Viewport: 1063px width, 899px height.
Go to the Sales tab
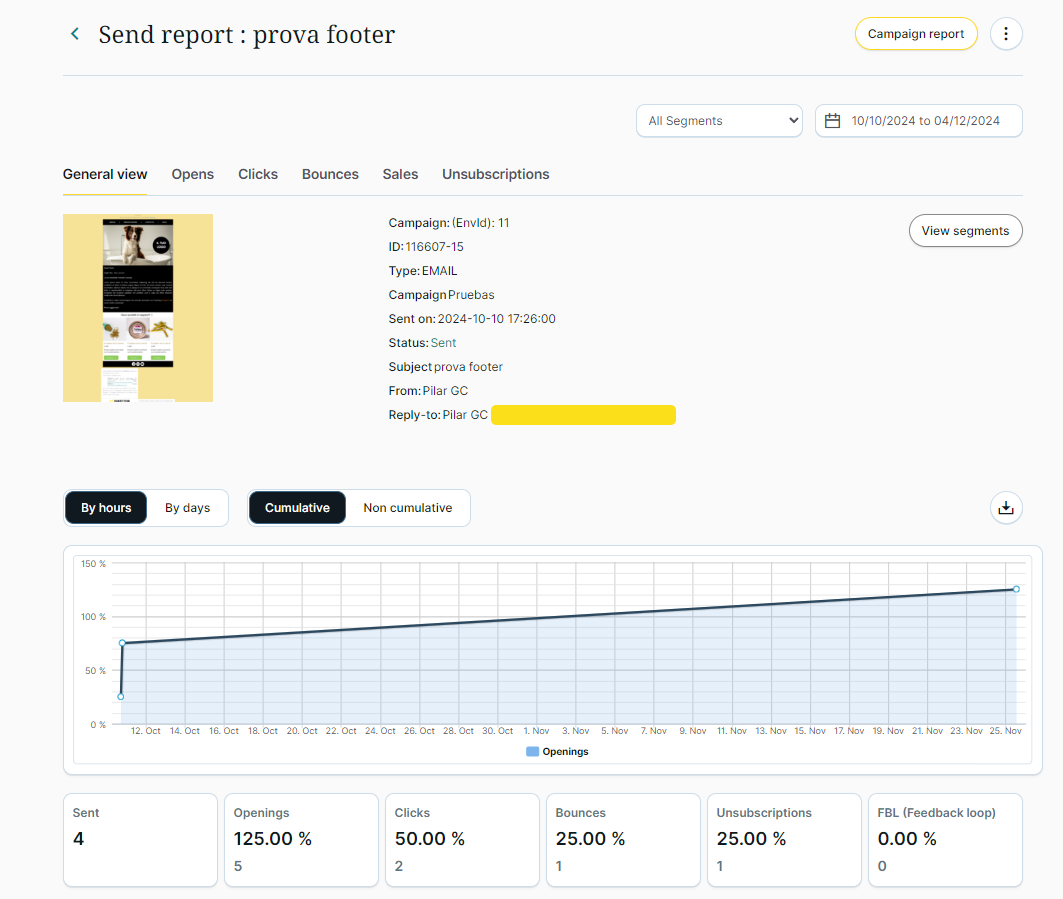pyautogui.click(x=400, y=174)
